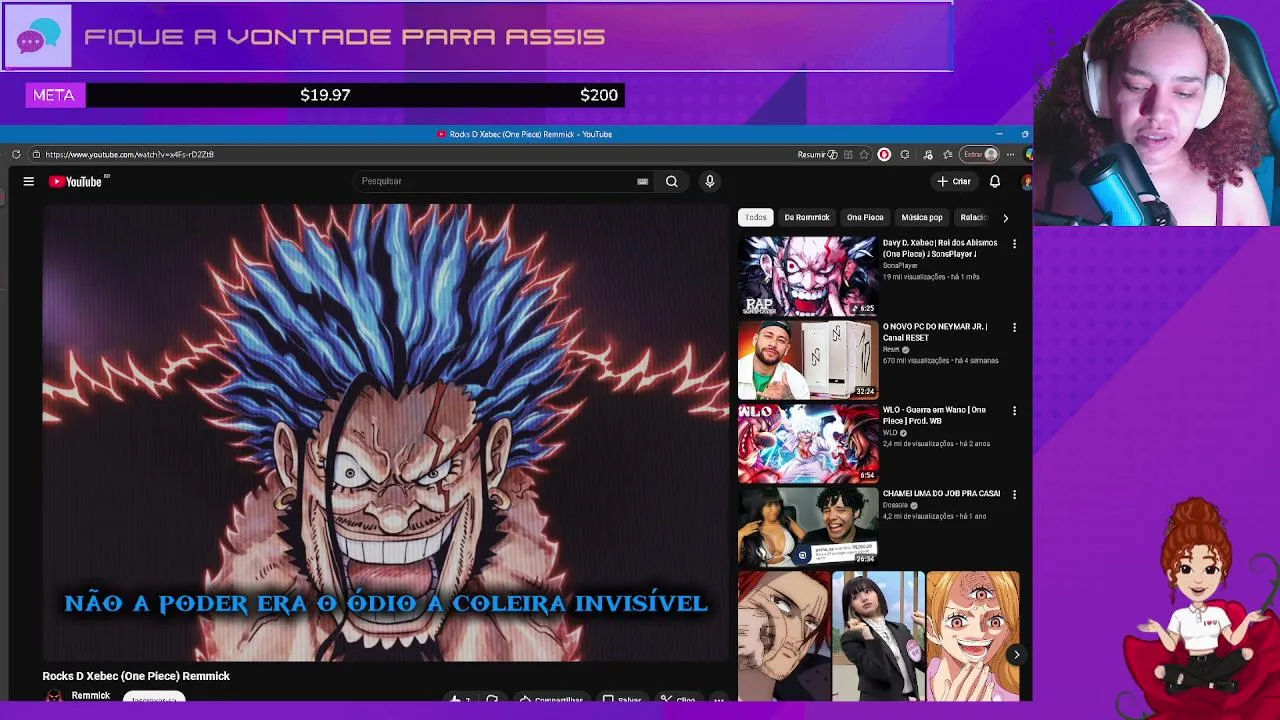The height and width of the screenshot is (720, 1280).
Task: Click the SonsPlayer channel name
Action: [900, 265]
